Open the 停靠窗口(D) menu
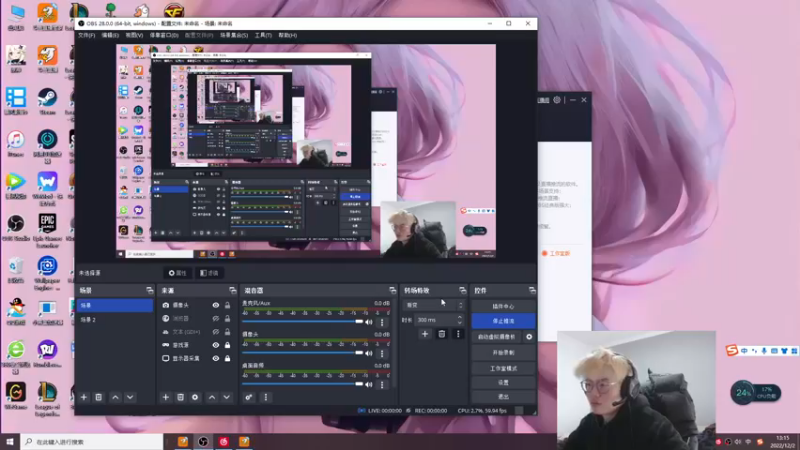The image size is (800, 450). 164,35
